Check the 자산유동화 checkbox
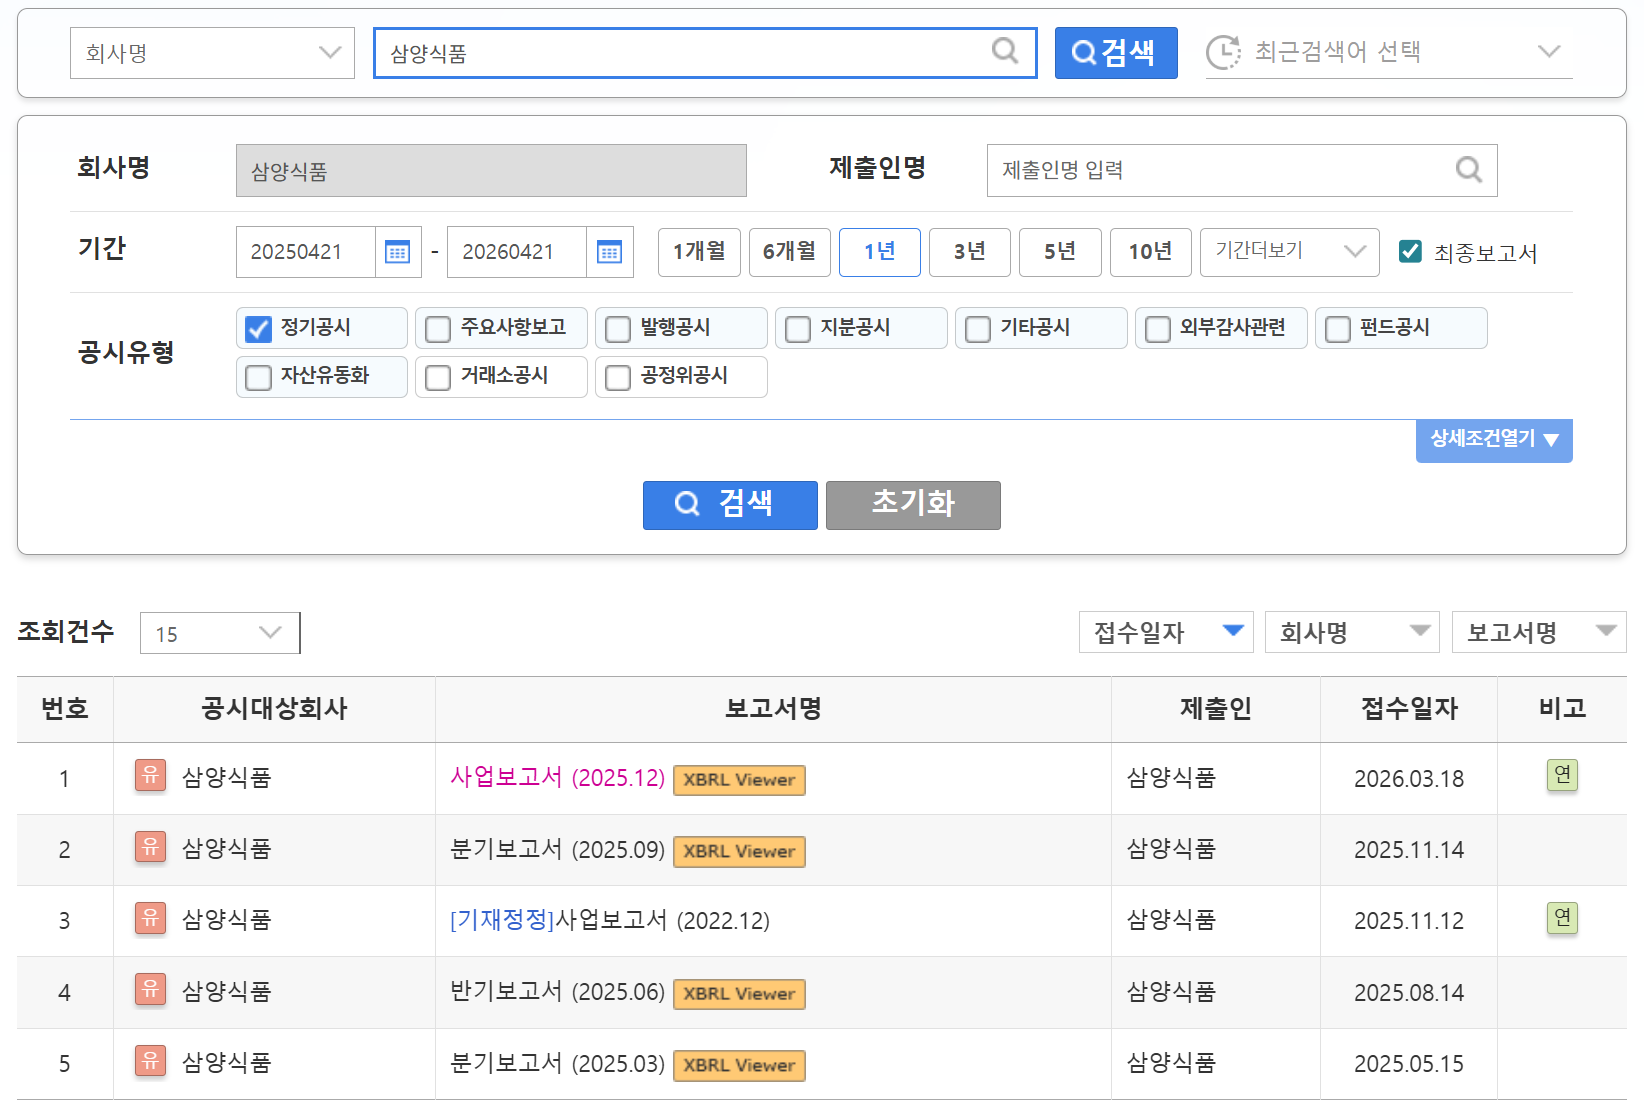The width and height of the screenshot is (1644, 1112). pos(258,377)
